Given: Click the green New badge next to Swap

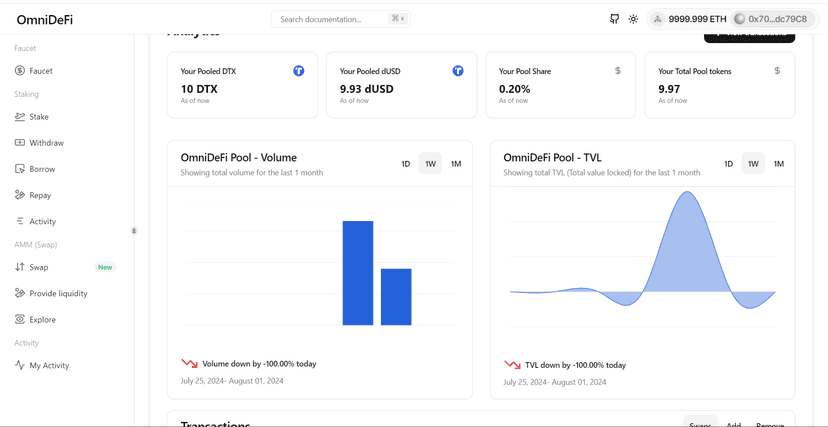Looking at the screenshot, I should (x=105, y=267).
